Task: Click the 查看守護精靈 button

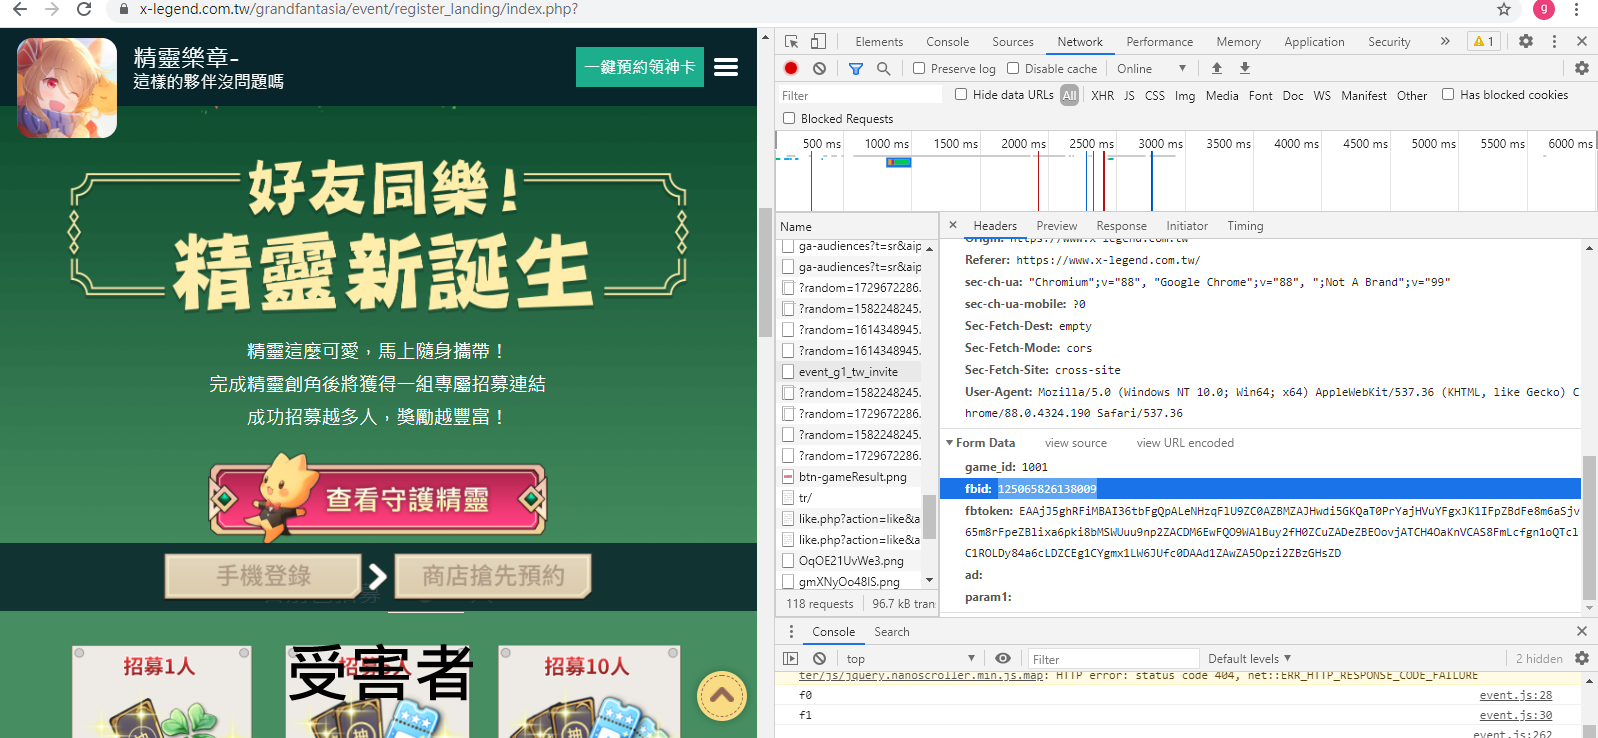Action: (378, 499)
